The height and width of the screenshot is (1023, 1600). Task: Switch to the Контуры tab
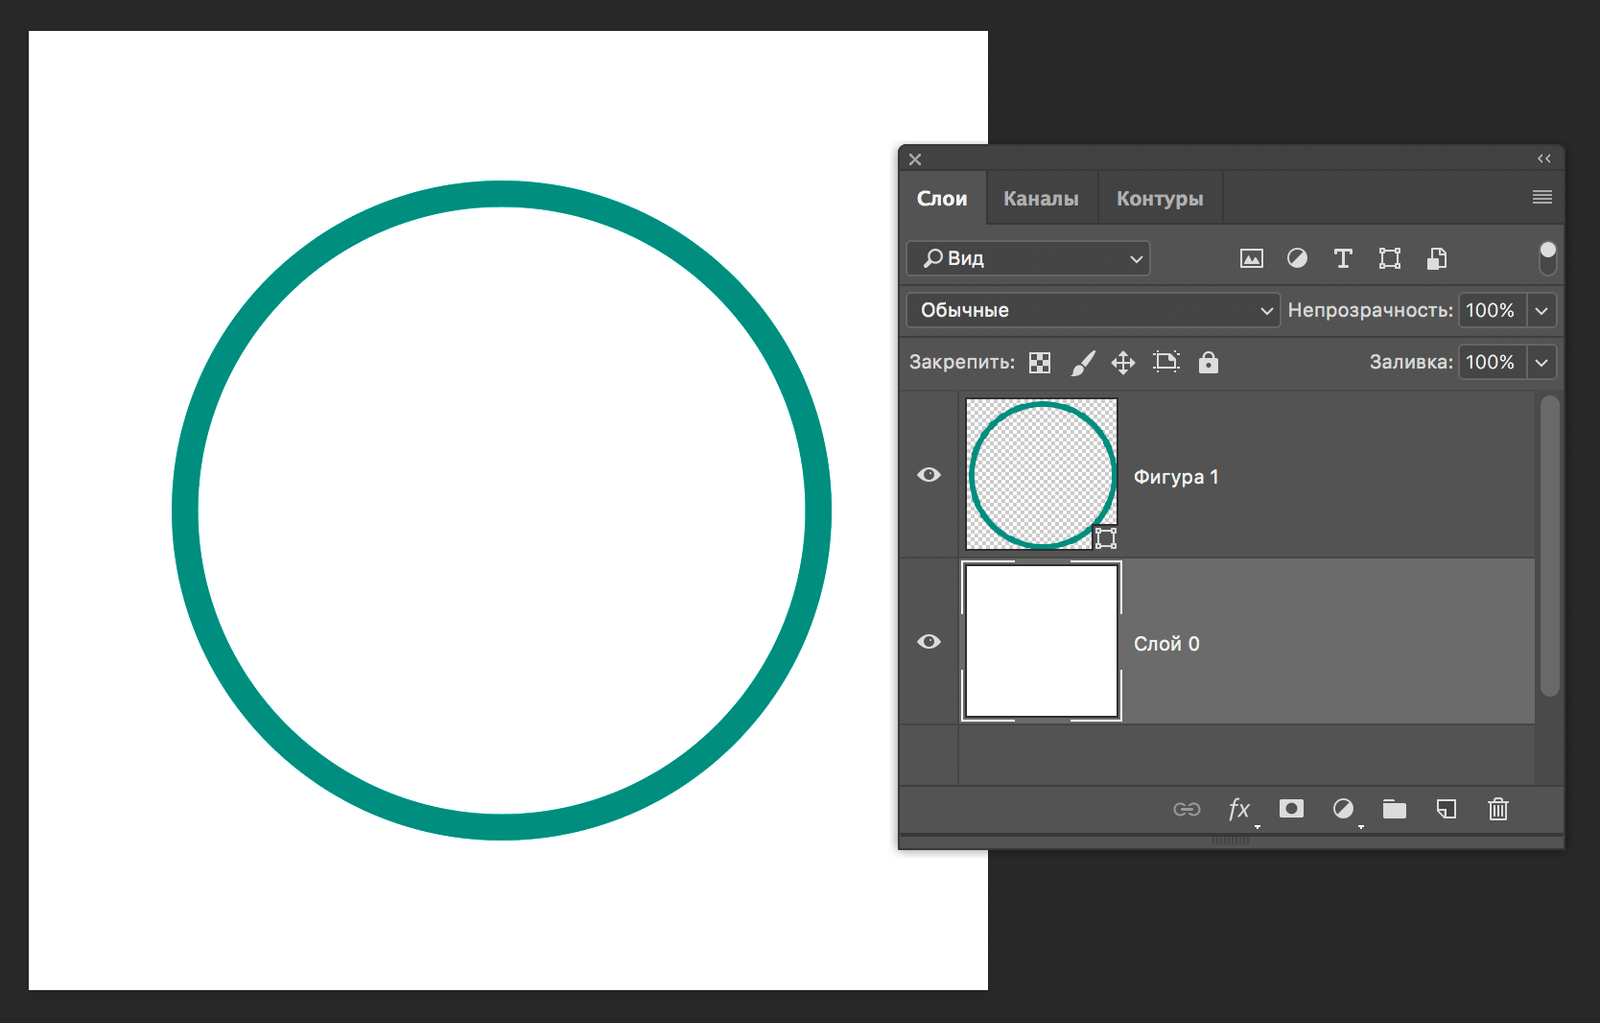(x=1160, y=199)
